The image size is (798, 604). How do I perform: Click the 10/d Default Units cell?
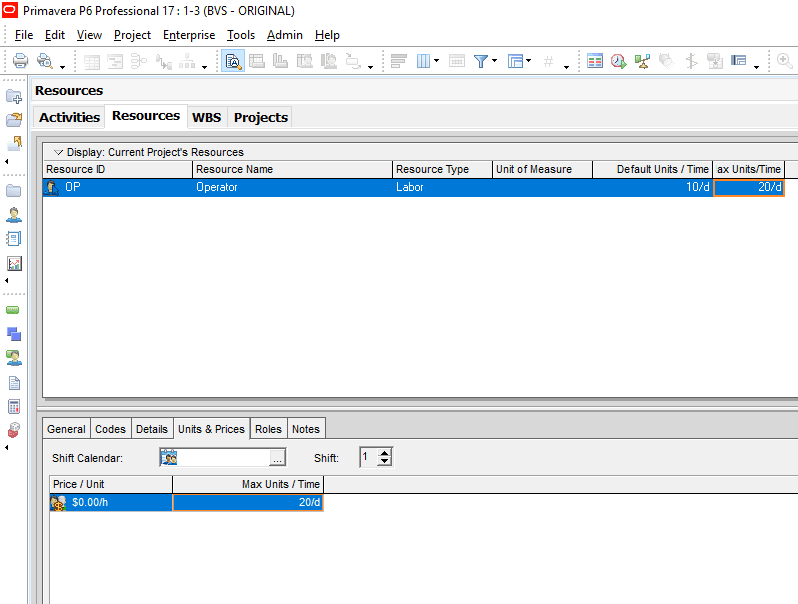652,187
